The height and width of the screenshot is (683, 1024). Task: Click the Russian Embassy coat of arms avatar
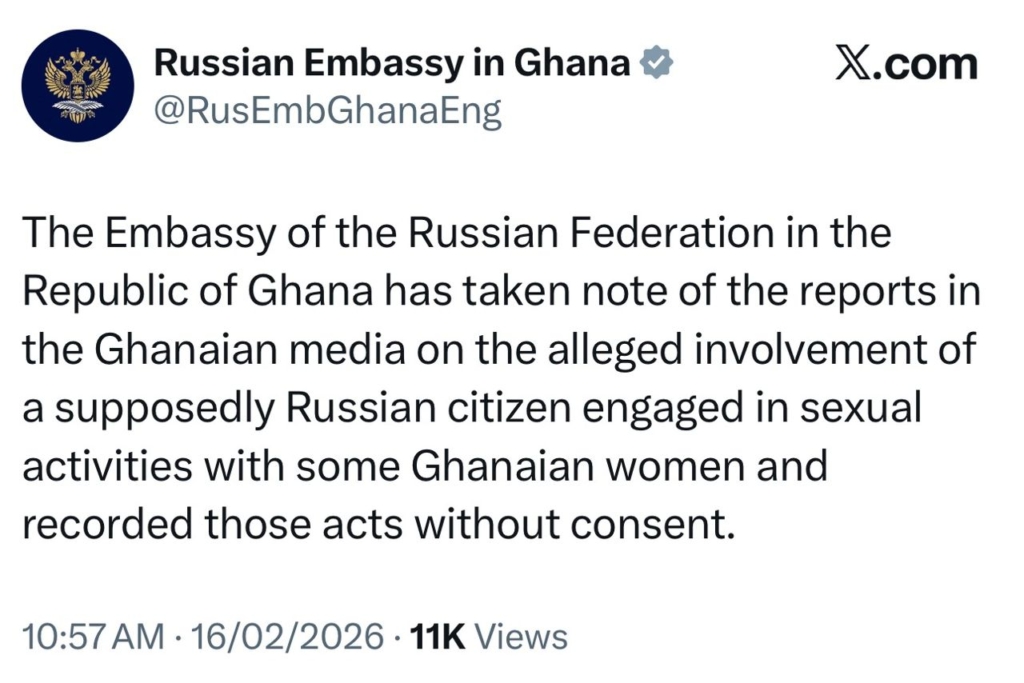[x=77, y=86]
